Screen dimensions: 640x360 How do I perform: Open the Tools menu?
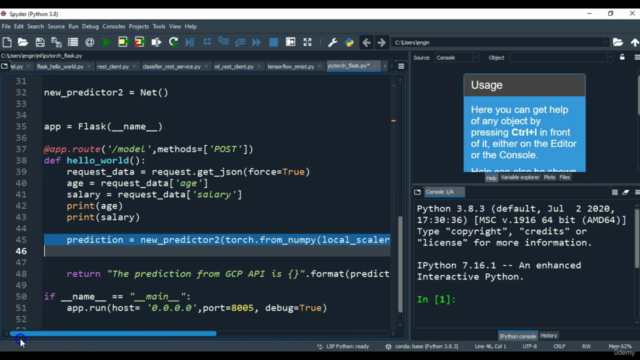(159, 27)
